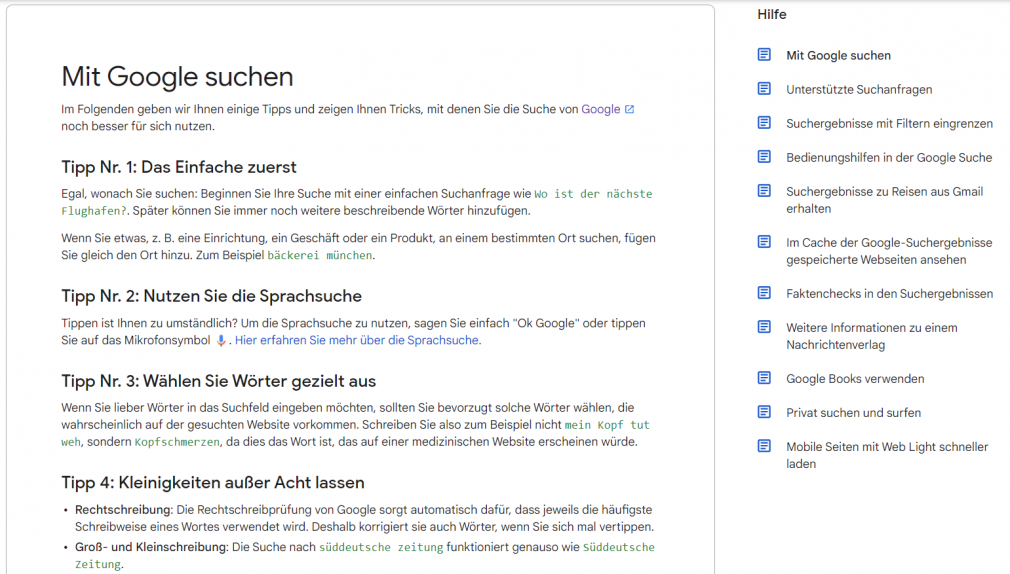This screenshot has width=1010, height=574.
Task: Click the bold term 'Groß- und Kleinschreibung:'
Action: tap(151, 547)
